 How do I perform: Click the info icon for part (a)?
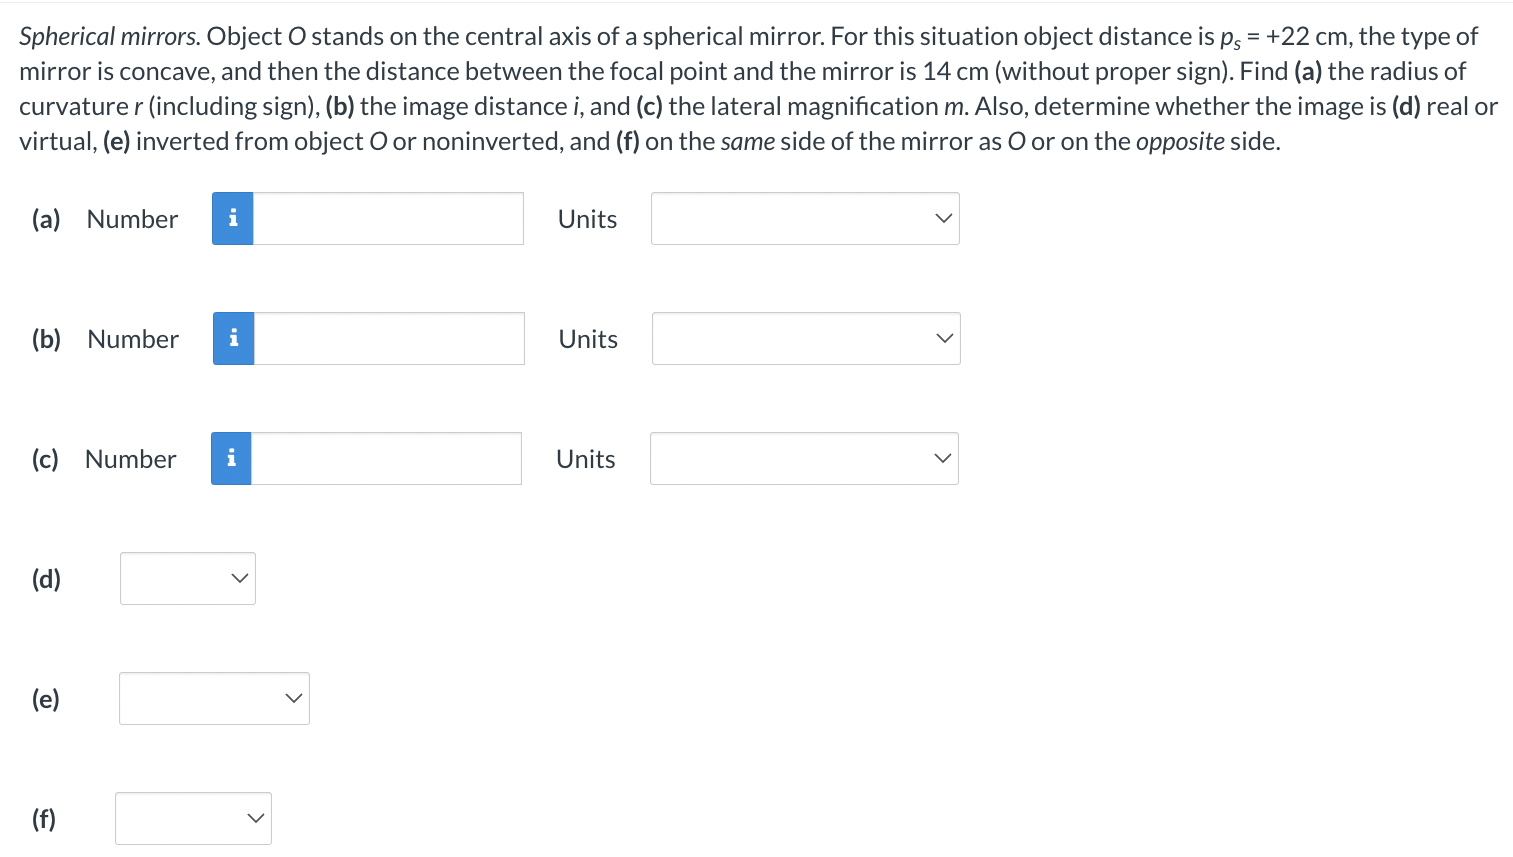(232, 218)
